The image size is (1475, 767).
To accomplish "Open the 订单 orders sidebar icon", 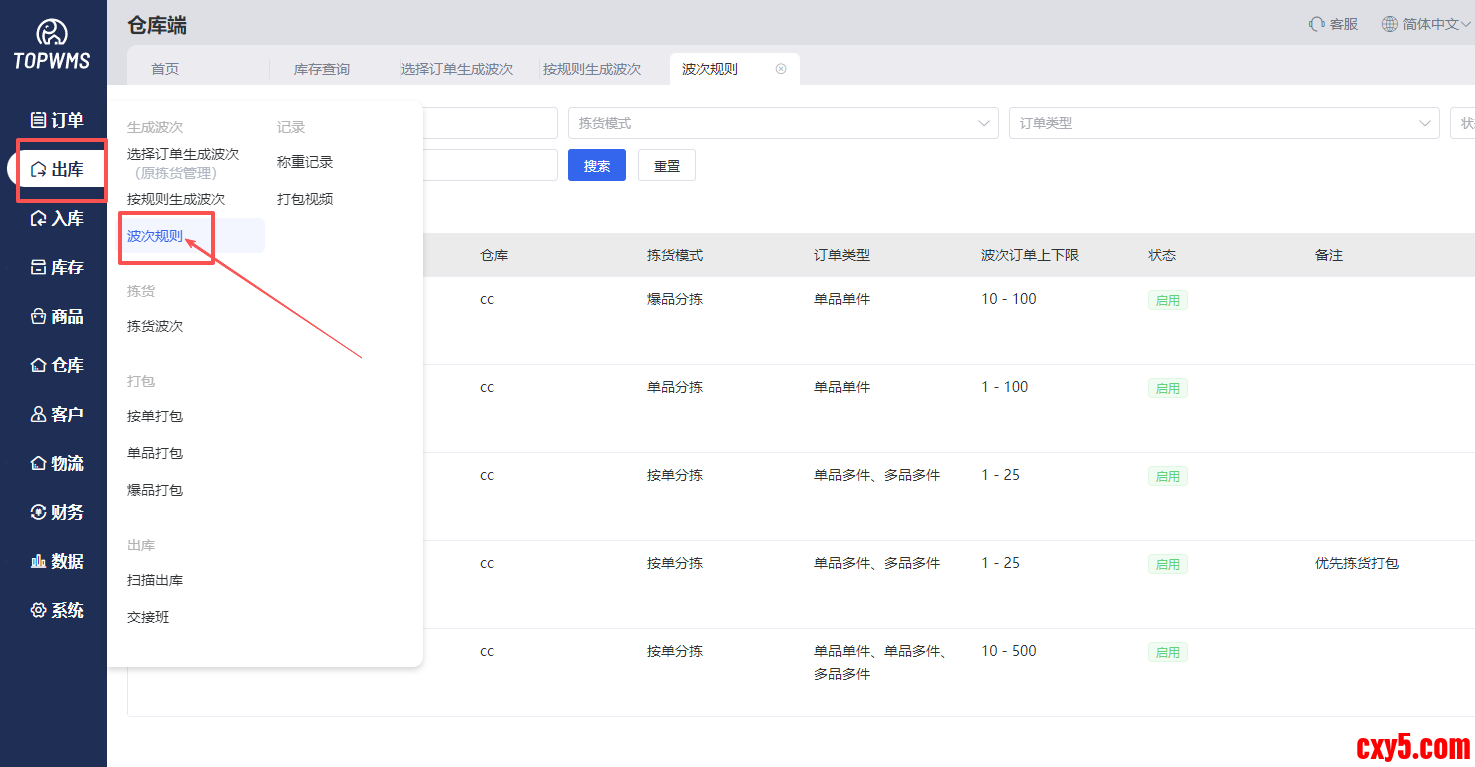I will [39, 120].
